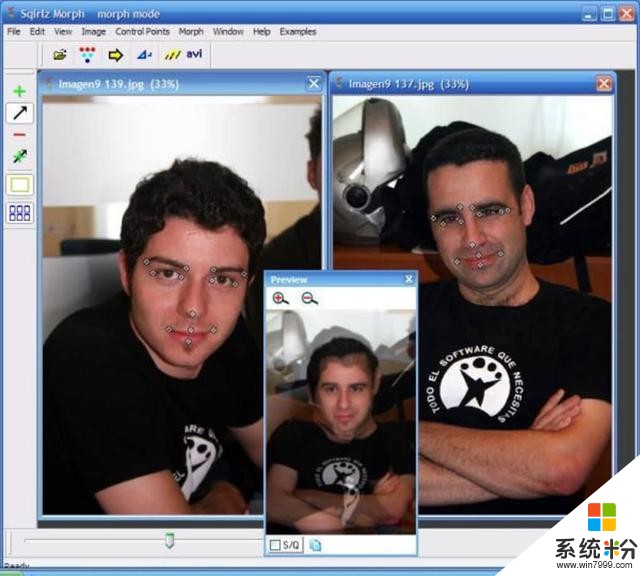Click the yellow rectangle frame tool

point(20,185)
